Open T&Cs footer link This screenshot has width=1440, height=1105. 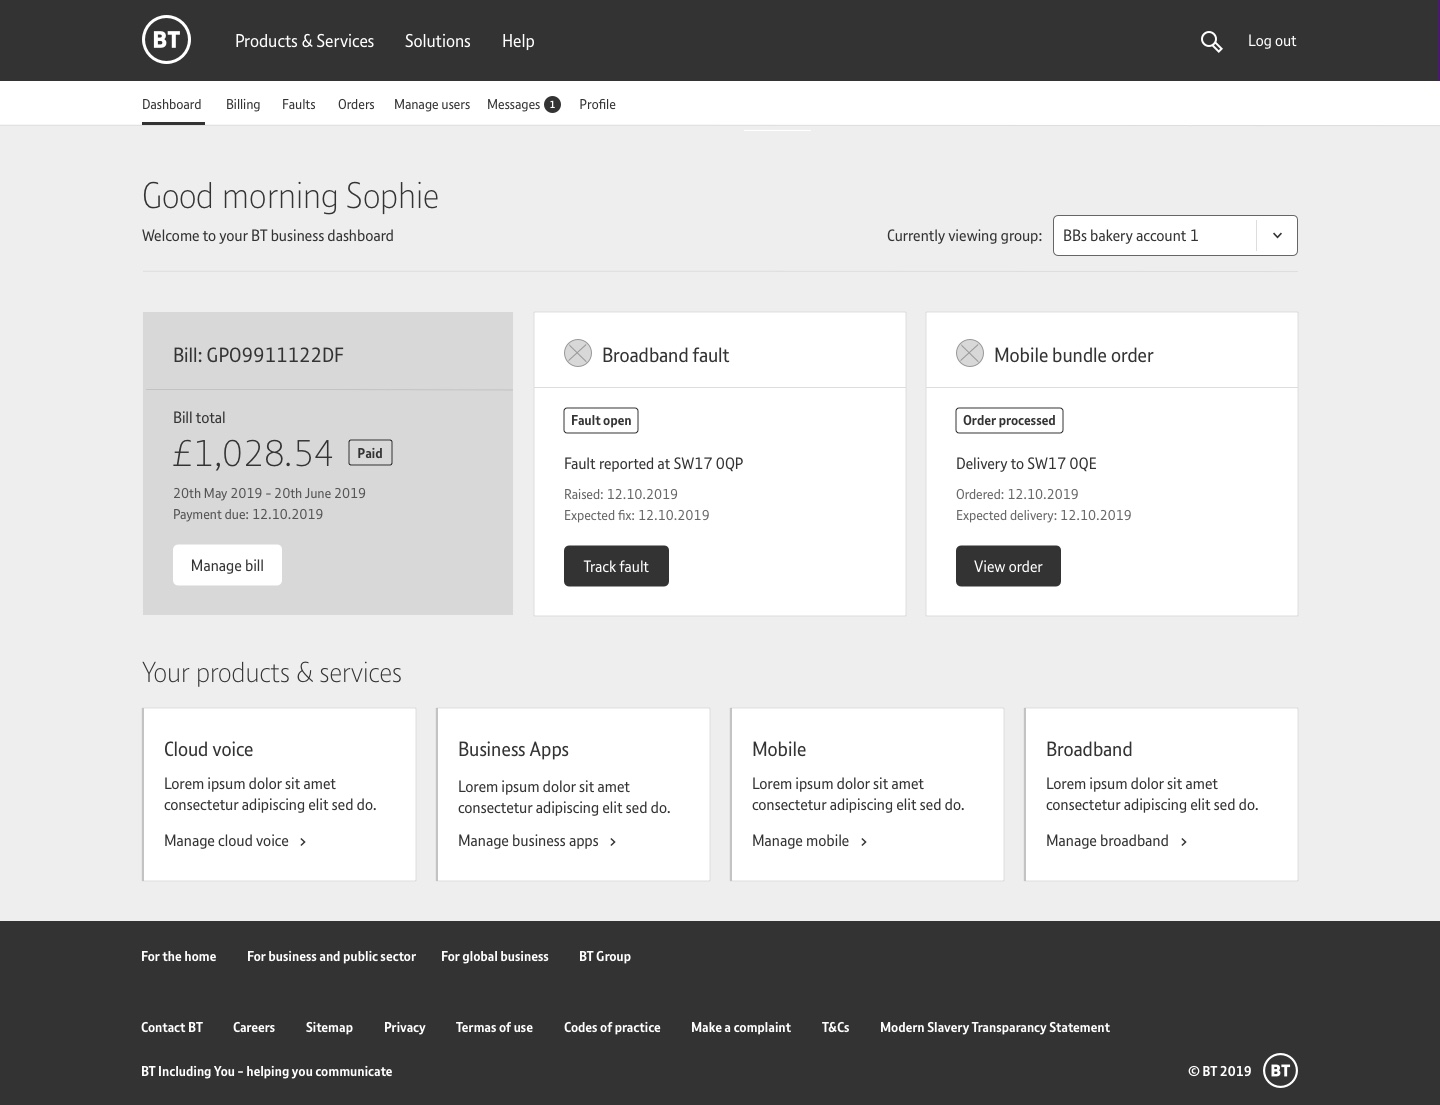click(x=835, y=1027)
